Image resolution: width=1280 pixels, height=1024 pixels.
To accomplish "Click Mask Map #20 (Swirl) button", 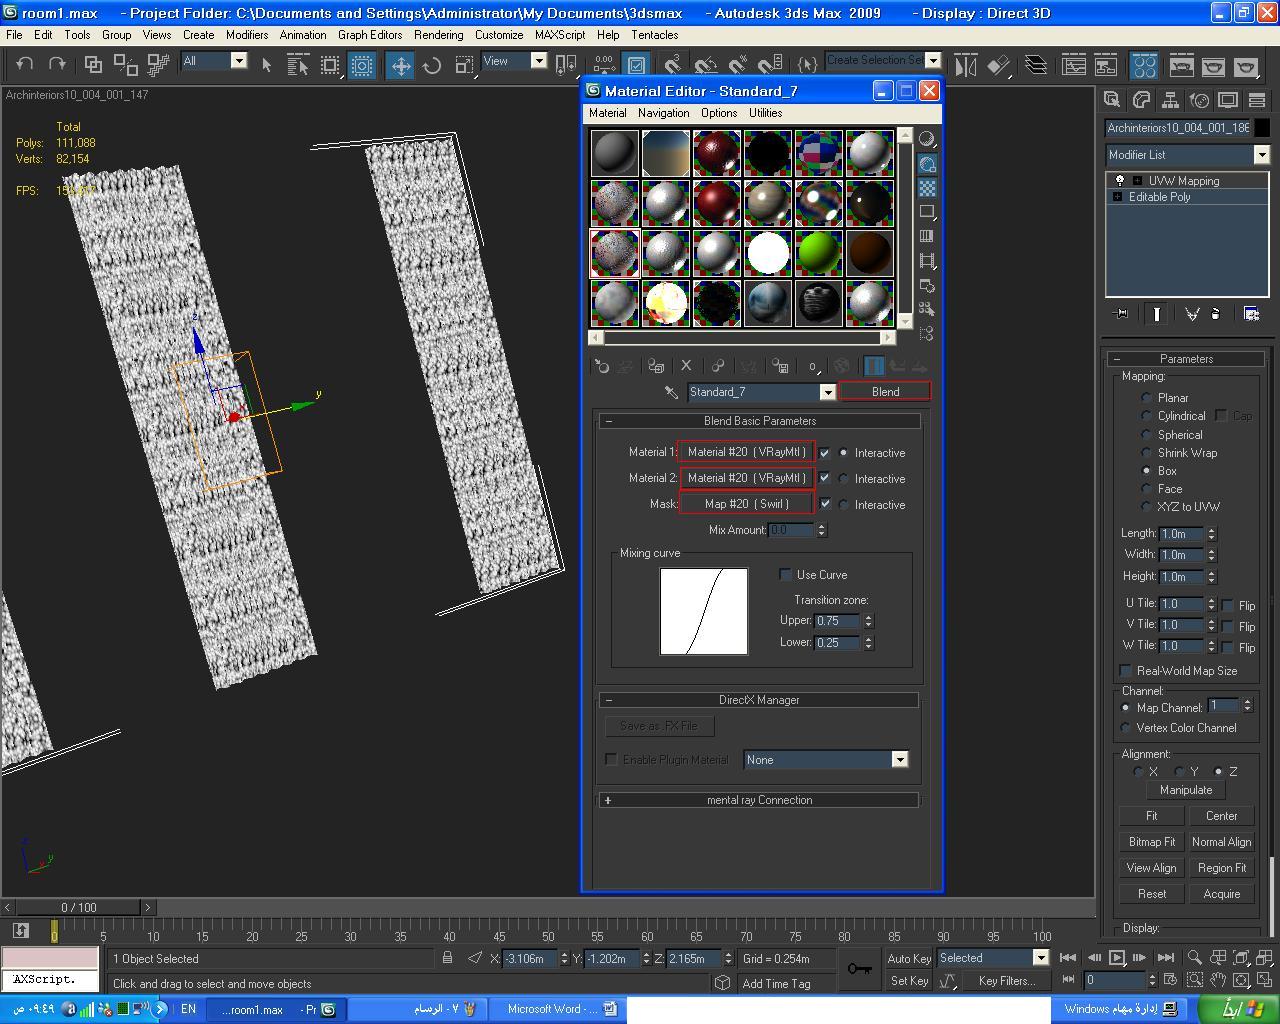I will point(746,504).
